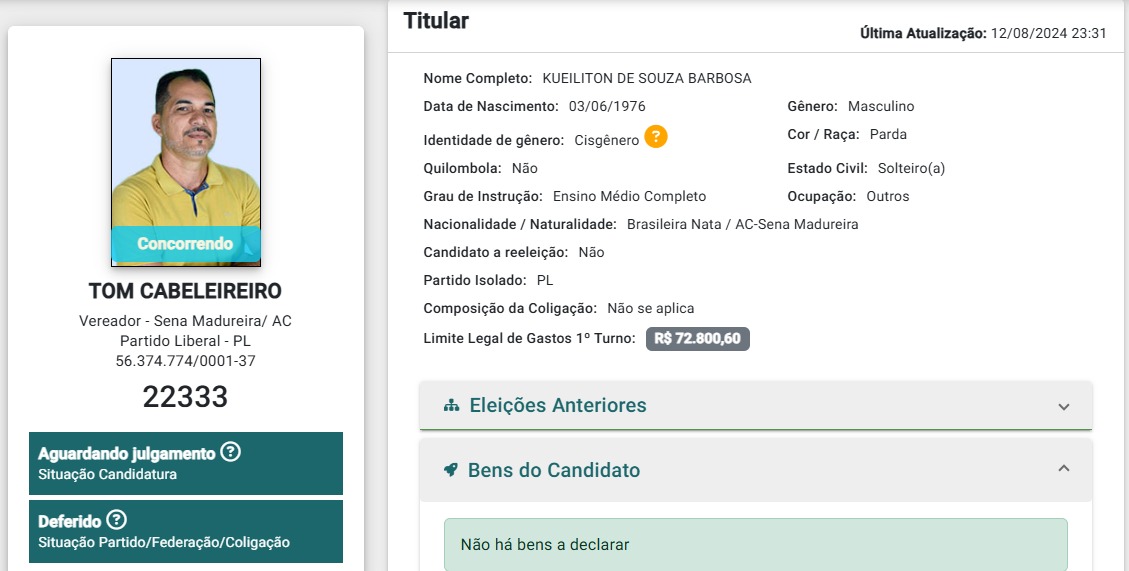Screen dimensions: 1129x571
Task: Click the candidate photo of Tom Cabeleireiro
Action: click(186, 162)
